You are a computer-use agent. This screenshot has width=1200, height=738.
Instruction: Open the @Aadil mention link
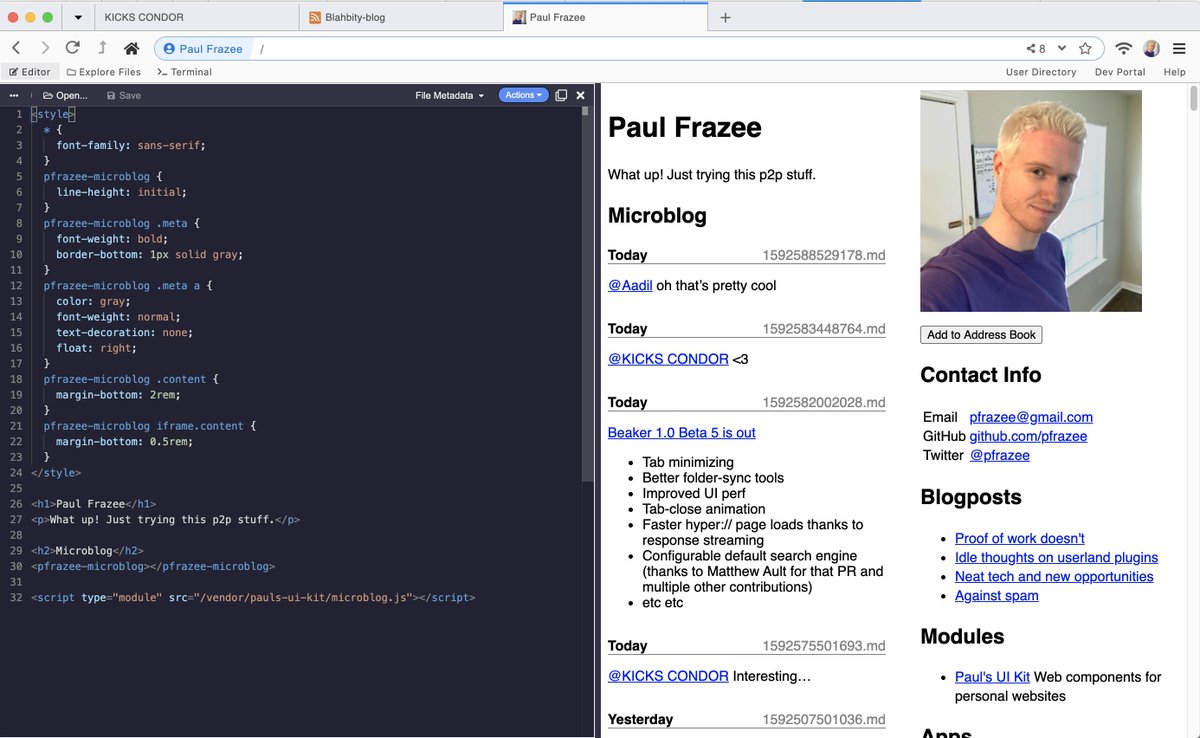pos(630,285)
